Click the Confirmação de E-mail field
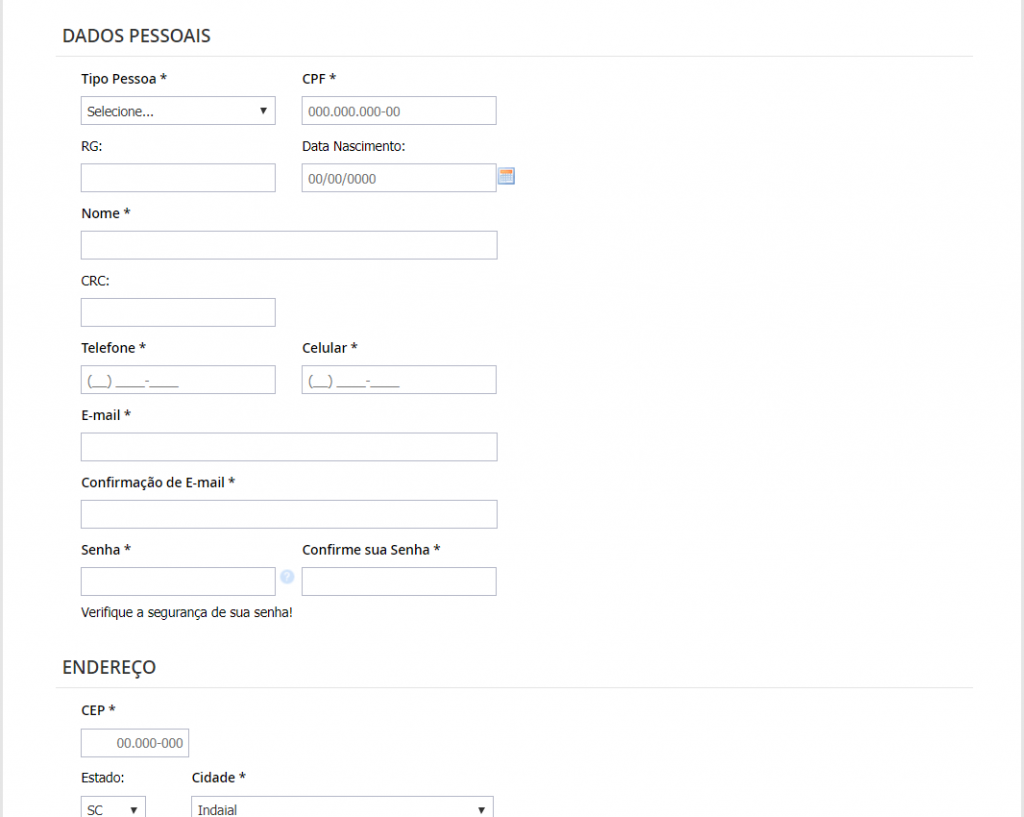Viewport: 1024px width, 817px height. coord(289,514)
